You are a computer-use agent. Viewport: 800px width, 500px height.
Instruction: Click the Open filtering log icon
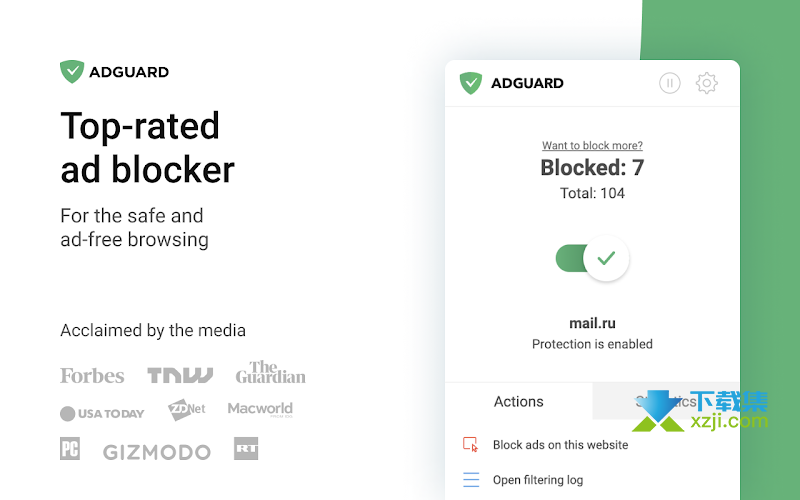click(x=471, y=480)
